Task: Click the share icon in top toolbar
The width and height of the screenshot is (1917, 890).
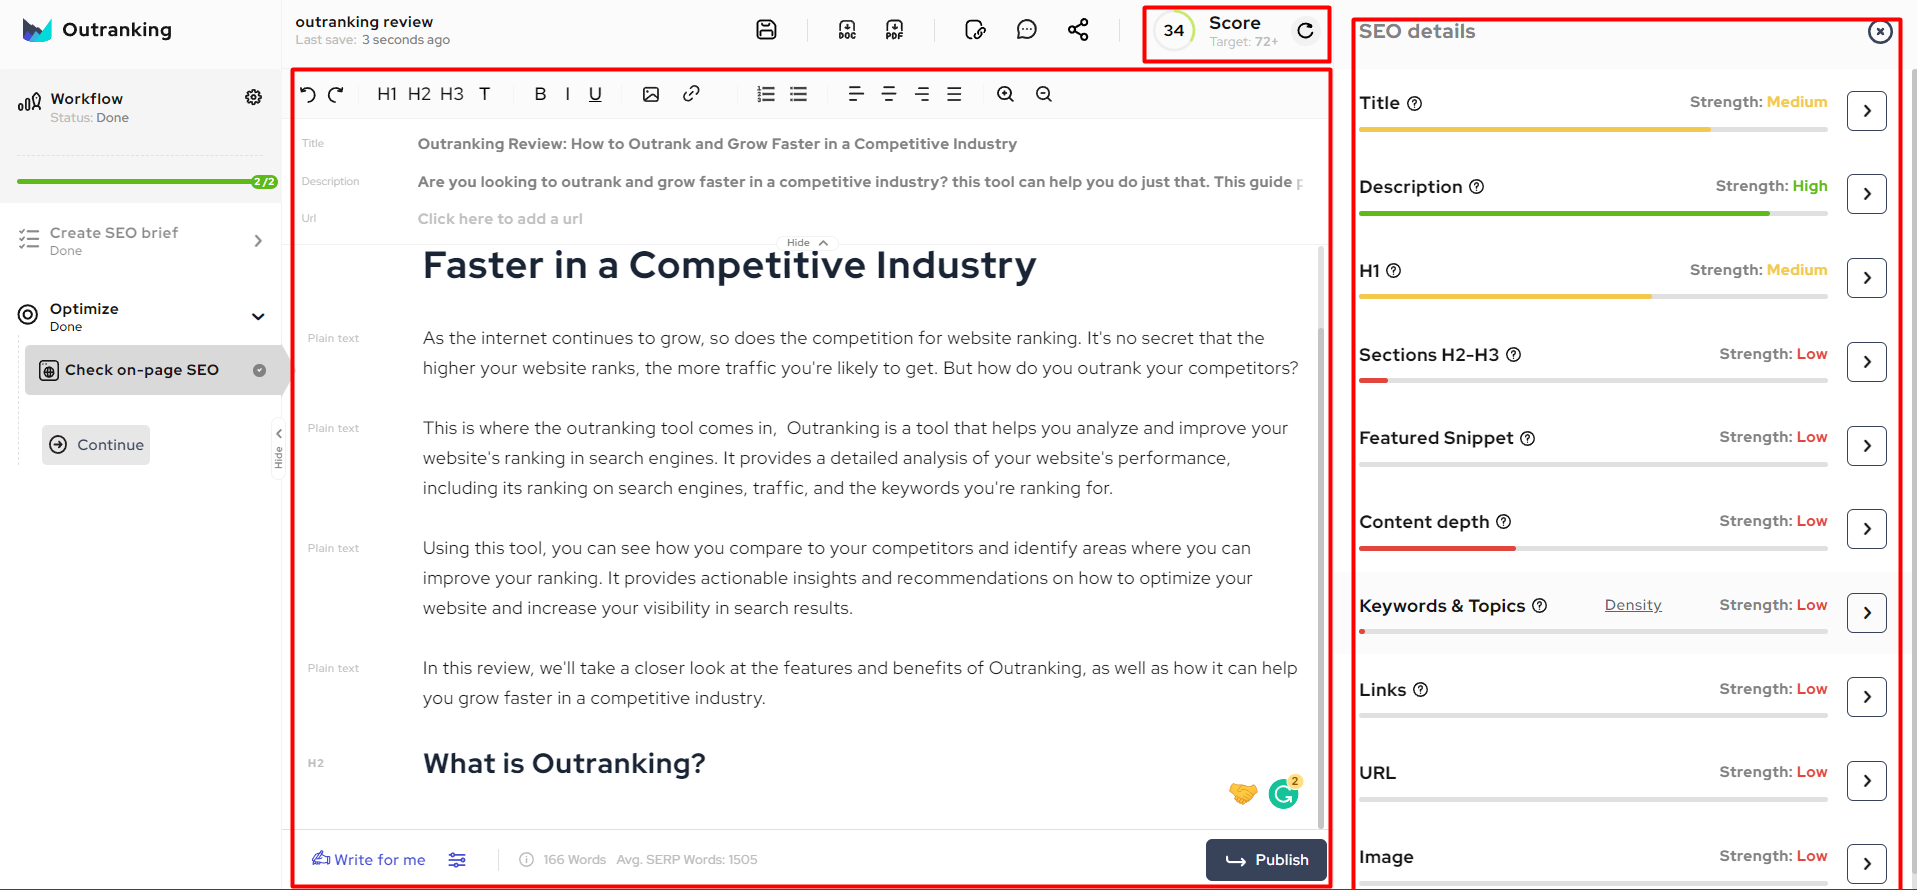Action: click(1078, 30)
